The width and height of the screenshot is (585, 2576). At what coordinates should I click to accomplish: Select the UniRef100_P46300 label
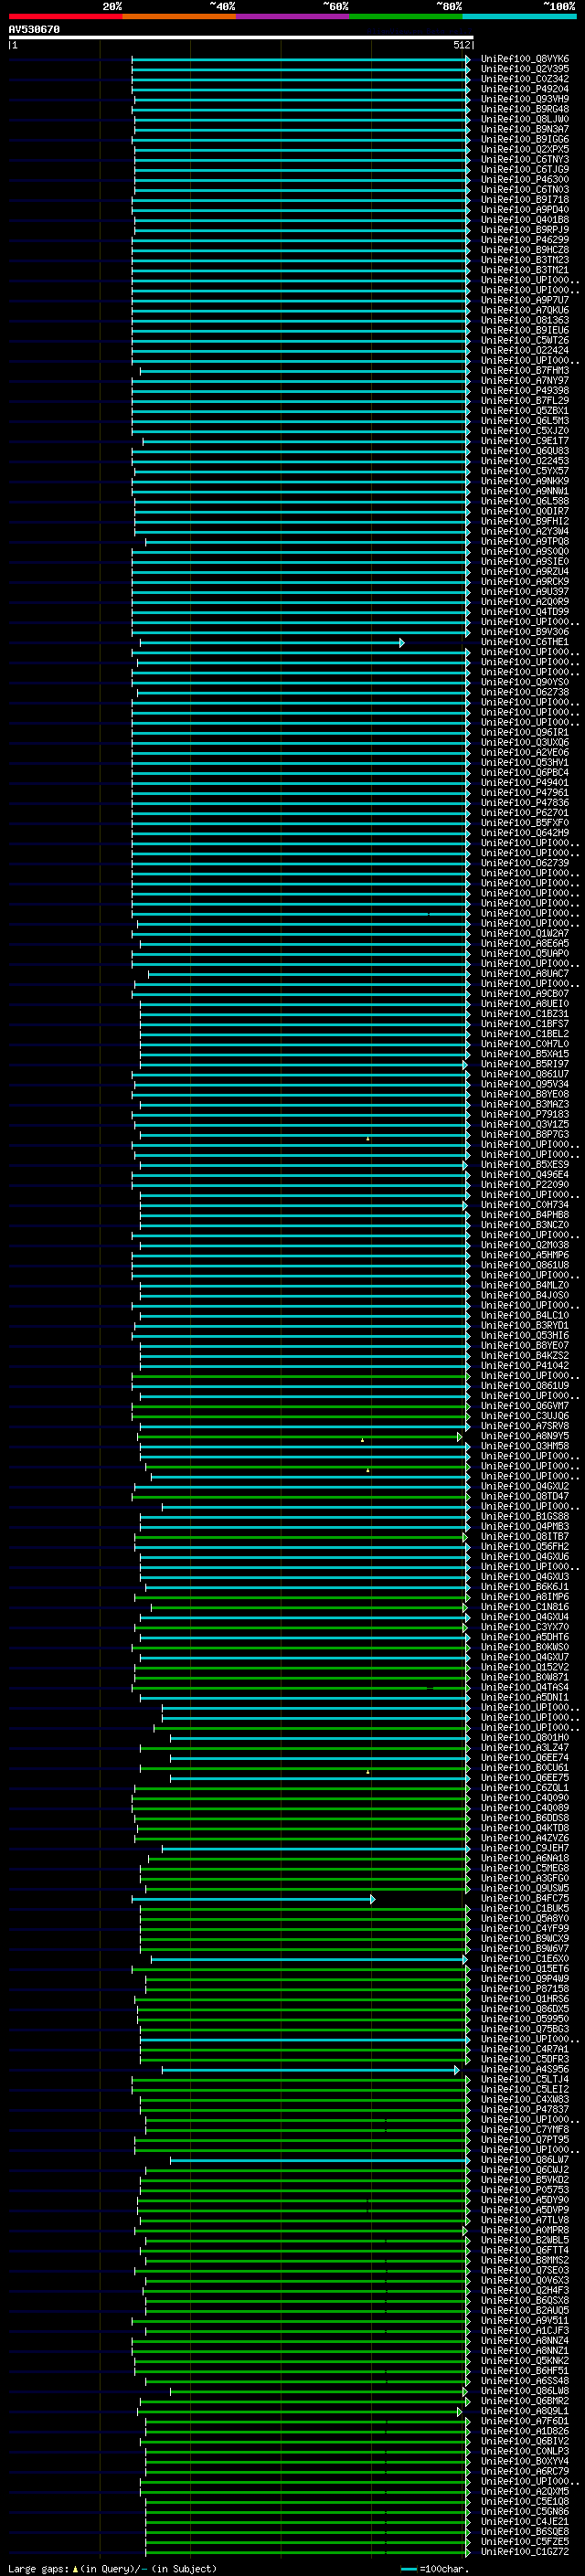click(525, 179)
